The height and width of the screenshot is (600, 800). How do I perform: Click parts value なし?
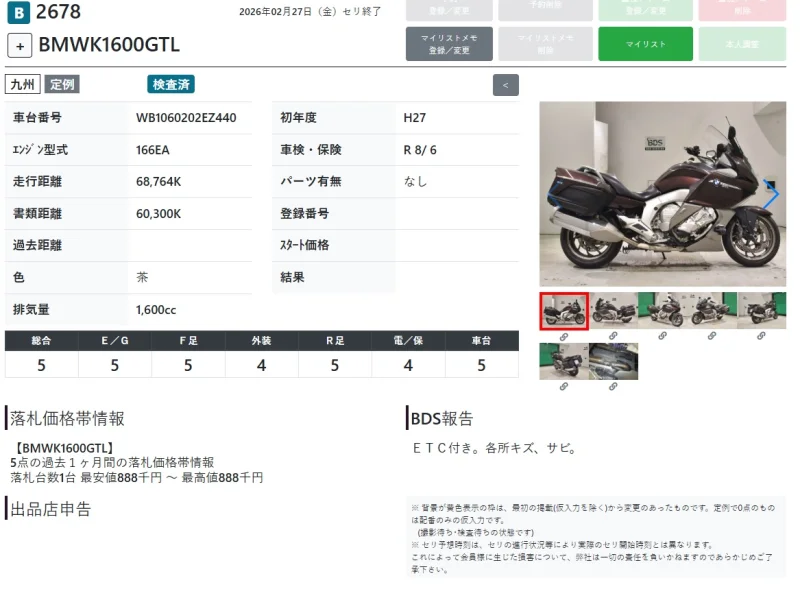415,182
